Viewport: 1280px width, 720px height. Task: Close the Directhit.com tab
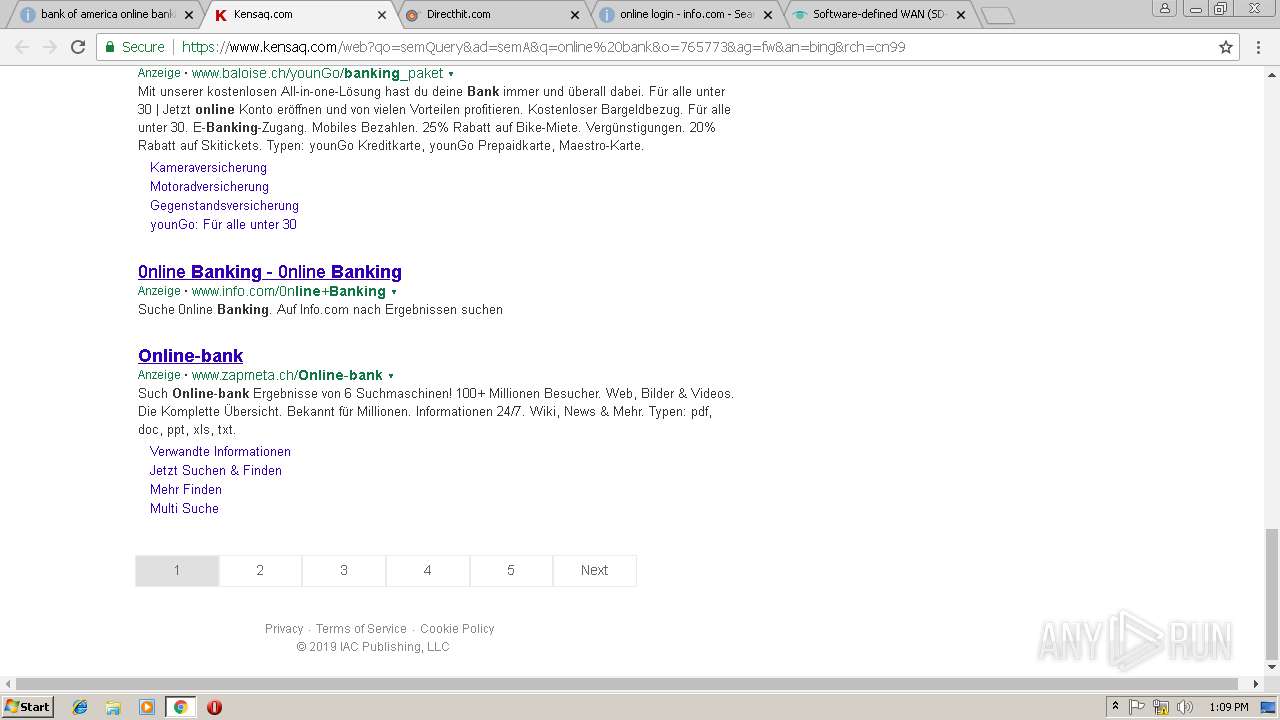click(x=575, y=15)
